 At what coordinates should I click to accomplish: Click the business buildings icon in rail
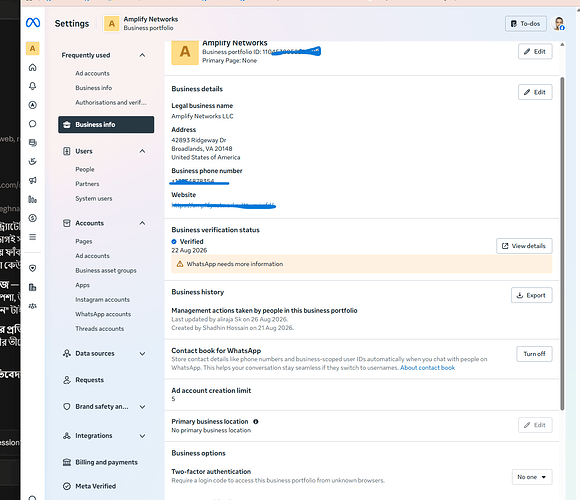pyautogui.click(x=33, y=287)
